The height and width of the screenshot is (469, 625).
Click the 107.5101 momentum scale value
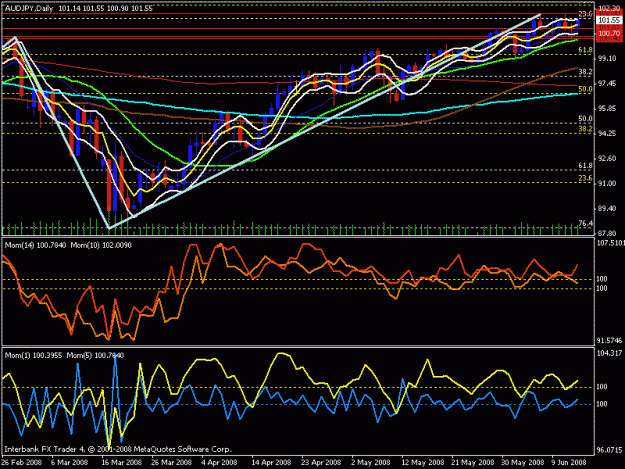pos(611,242)
